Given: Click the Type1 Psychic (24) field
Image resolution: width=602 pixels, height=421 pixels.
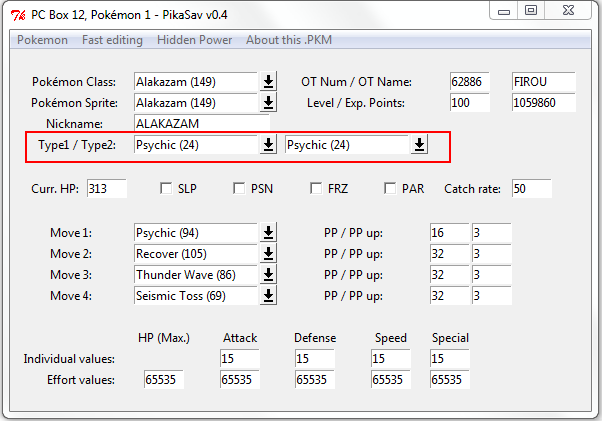Looking at the screenshot, I should click(x=196, y=145).
